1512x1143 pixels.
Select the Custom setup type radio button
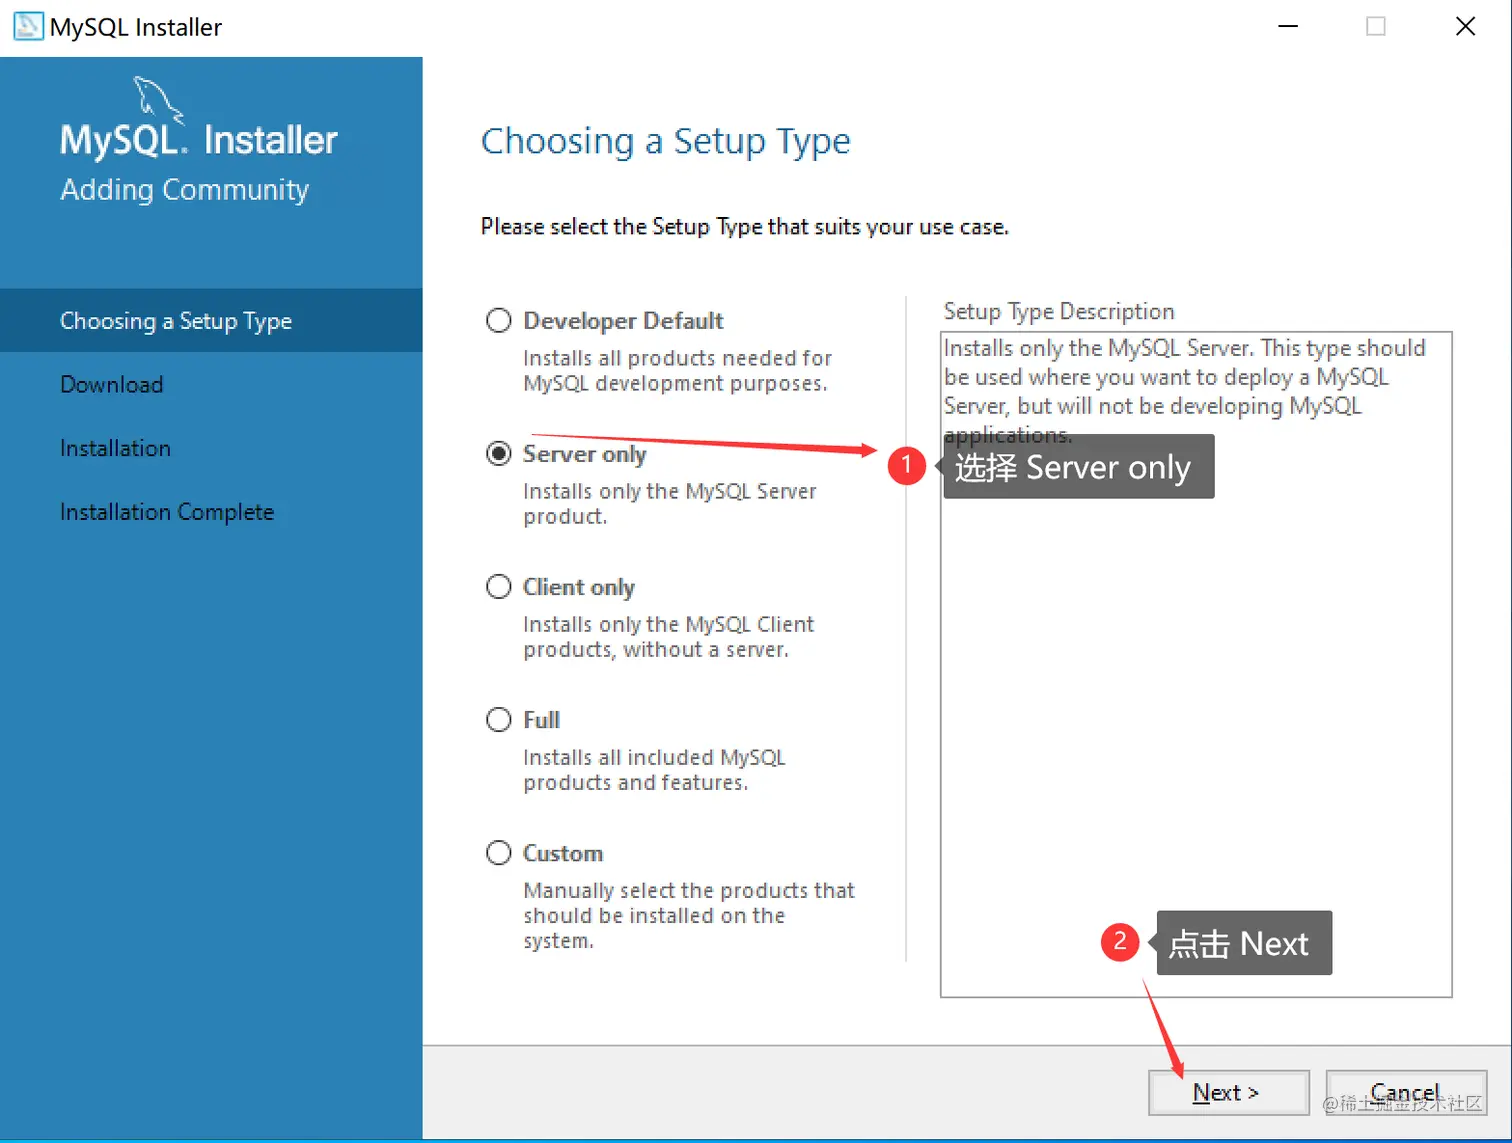(x=499, y=853)
